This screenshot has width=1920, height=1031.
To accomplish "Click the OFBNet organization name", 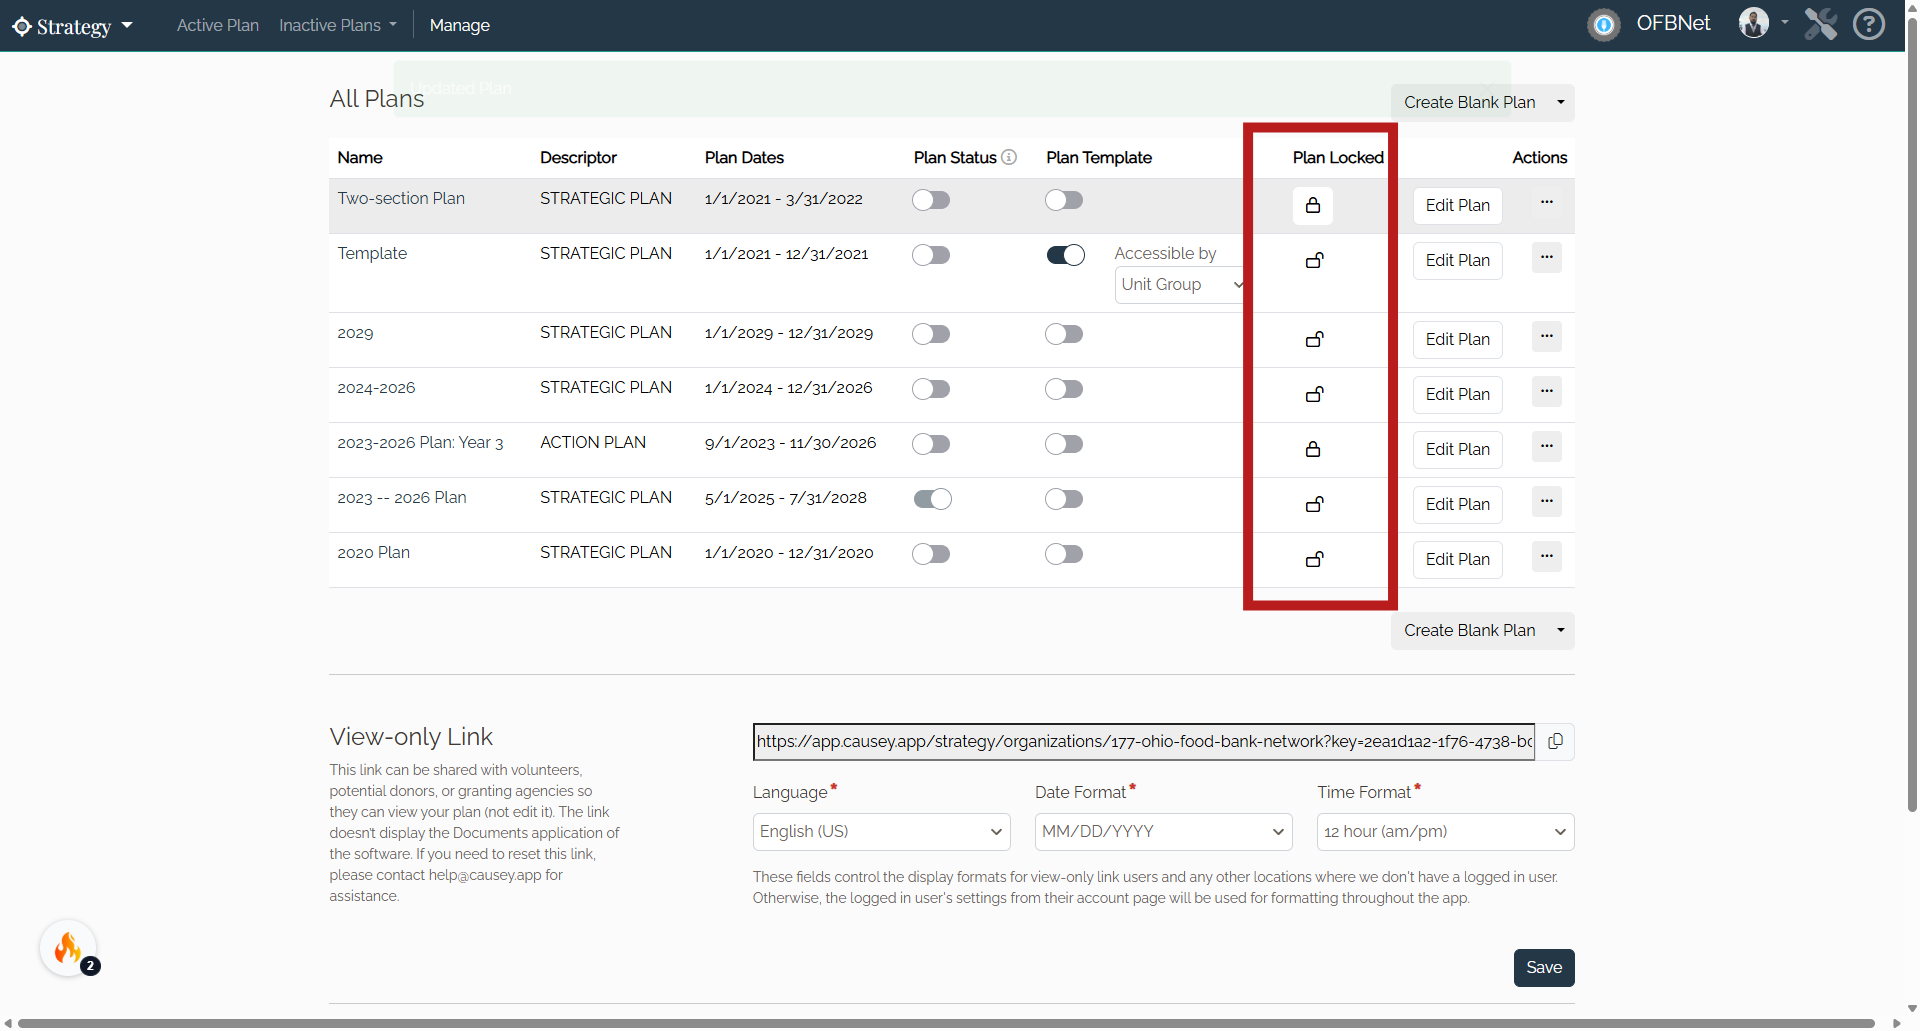I will point(1673,24).
